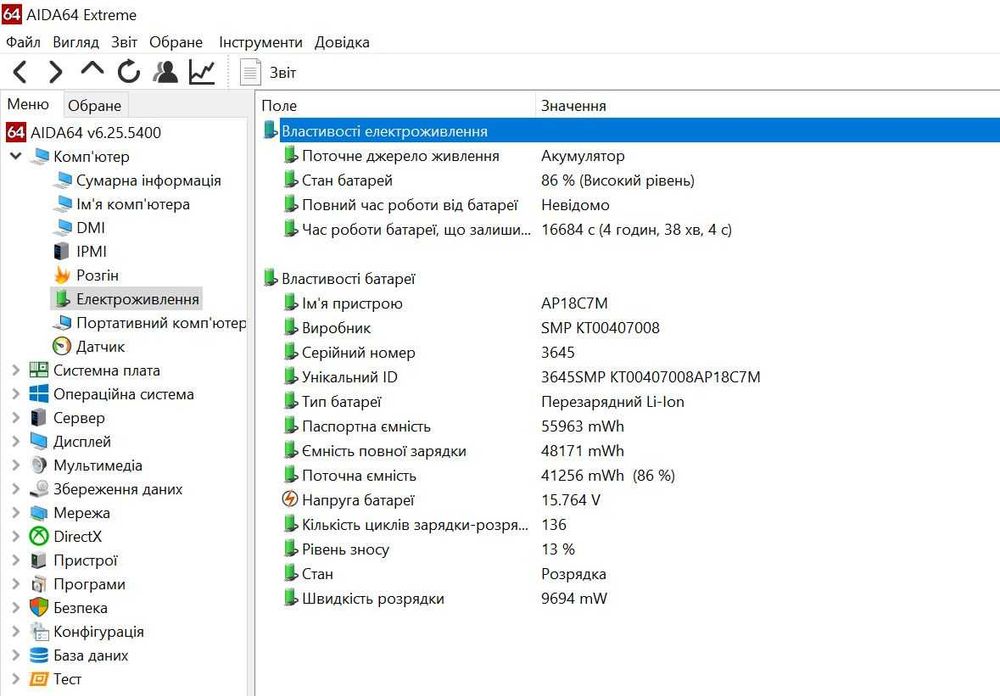Expand the Програми node
The width and height of the screenshot is (1000, 696).
coord(16,584)
